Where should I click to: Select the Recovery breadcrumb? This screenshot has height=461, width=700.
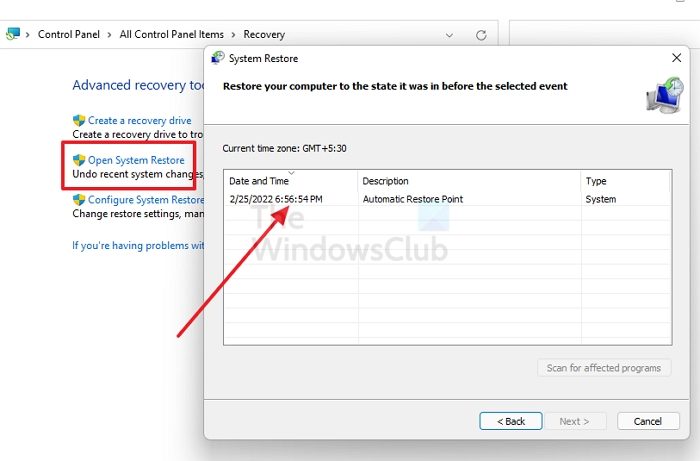point(264,34)
